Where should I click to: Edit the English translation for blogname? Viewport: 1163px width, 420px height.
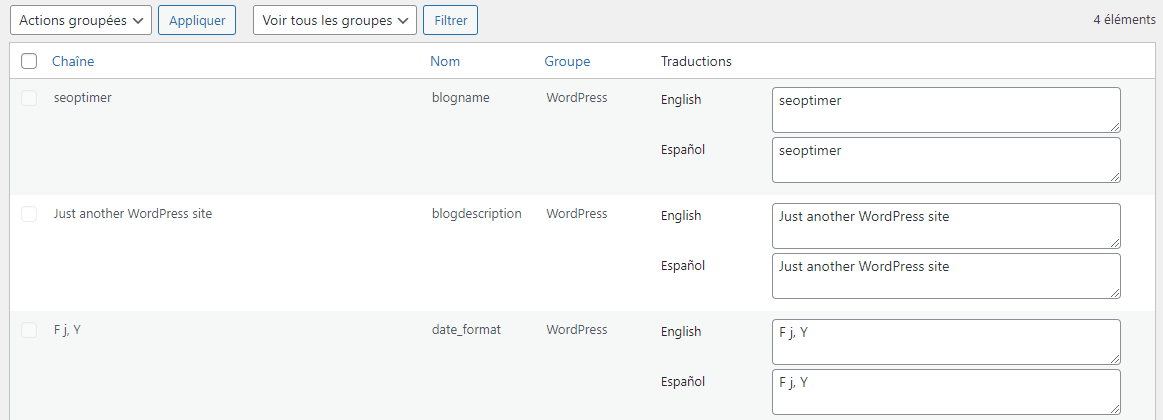pyautogui.click(x=945, y=109)
